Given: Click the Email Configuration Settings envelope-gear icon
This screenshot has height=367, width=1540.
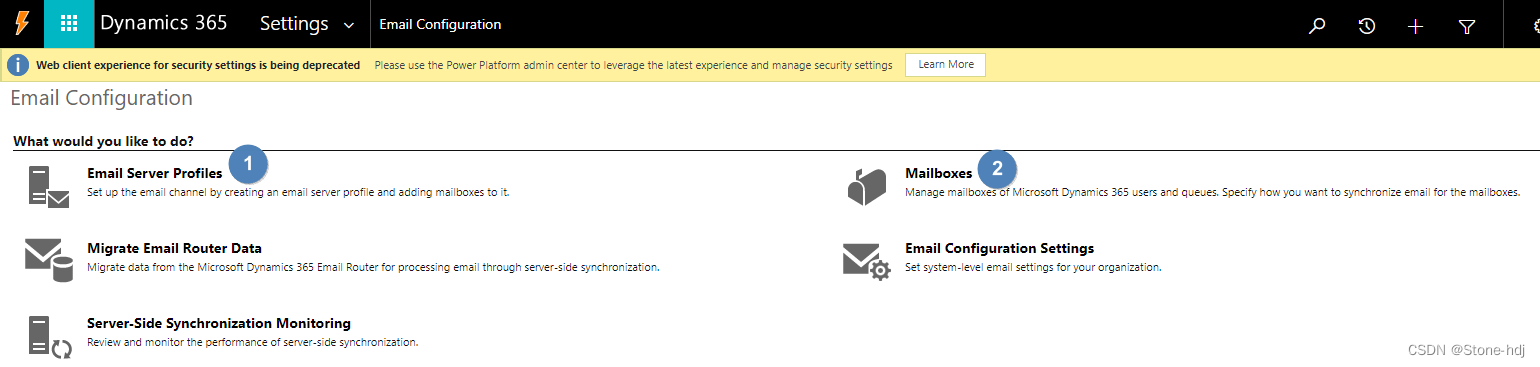Looking at the screenshot, I should pyautogui.click(x=866, y=262).
